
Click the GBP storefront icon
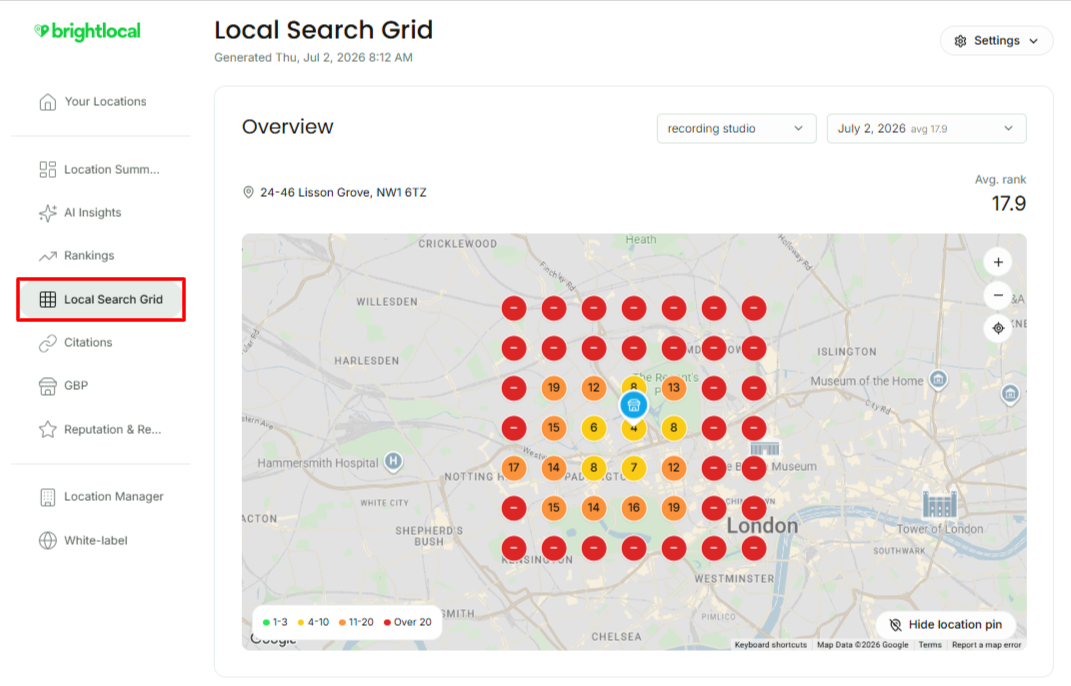[47, 386]
